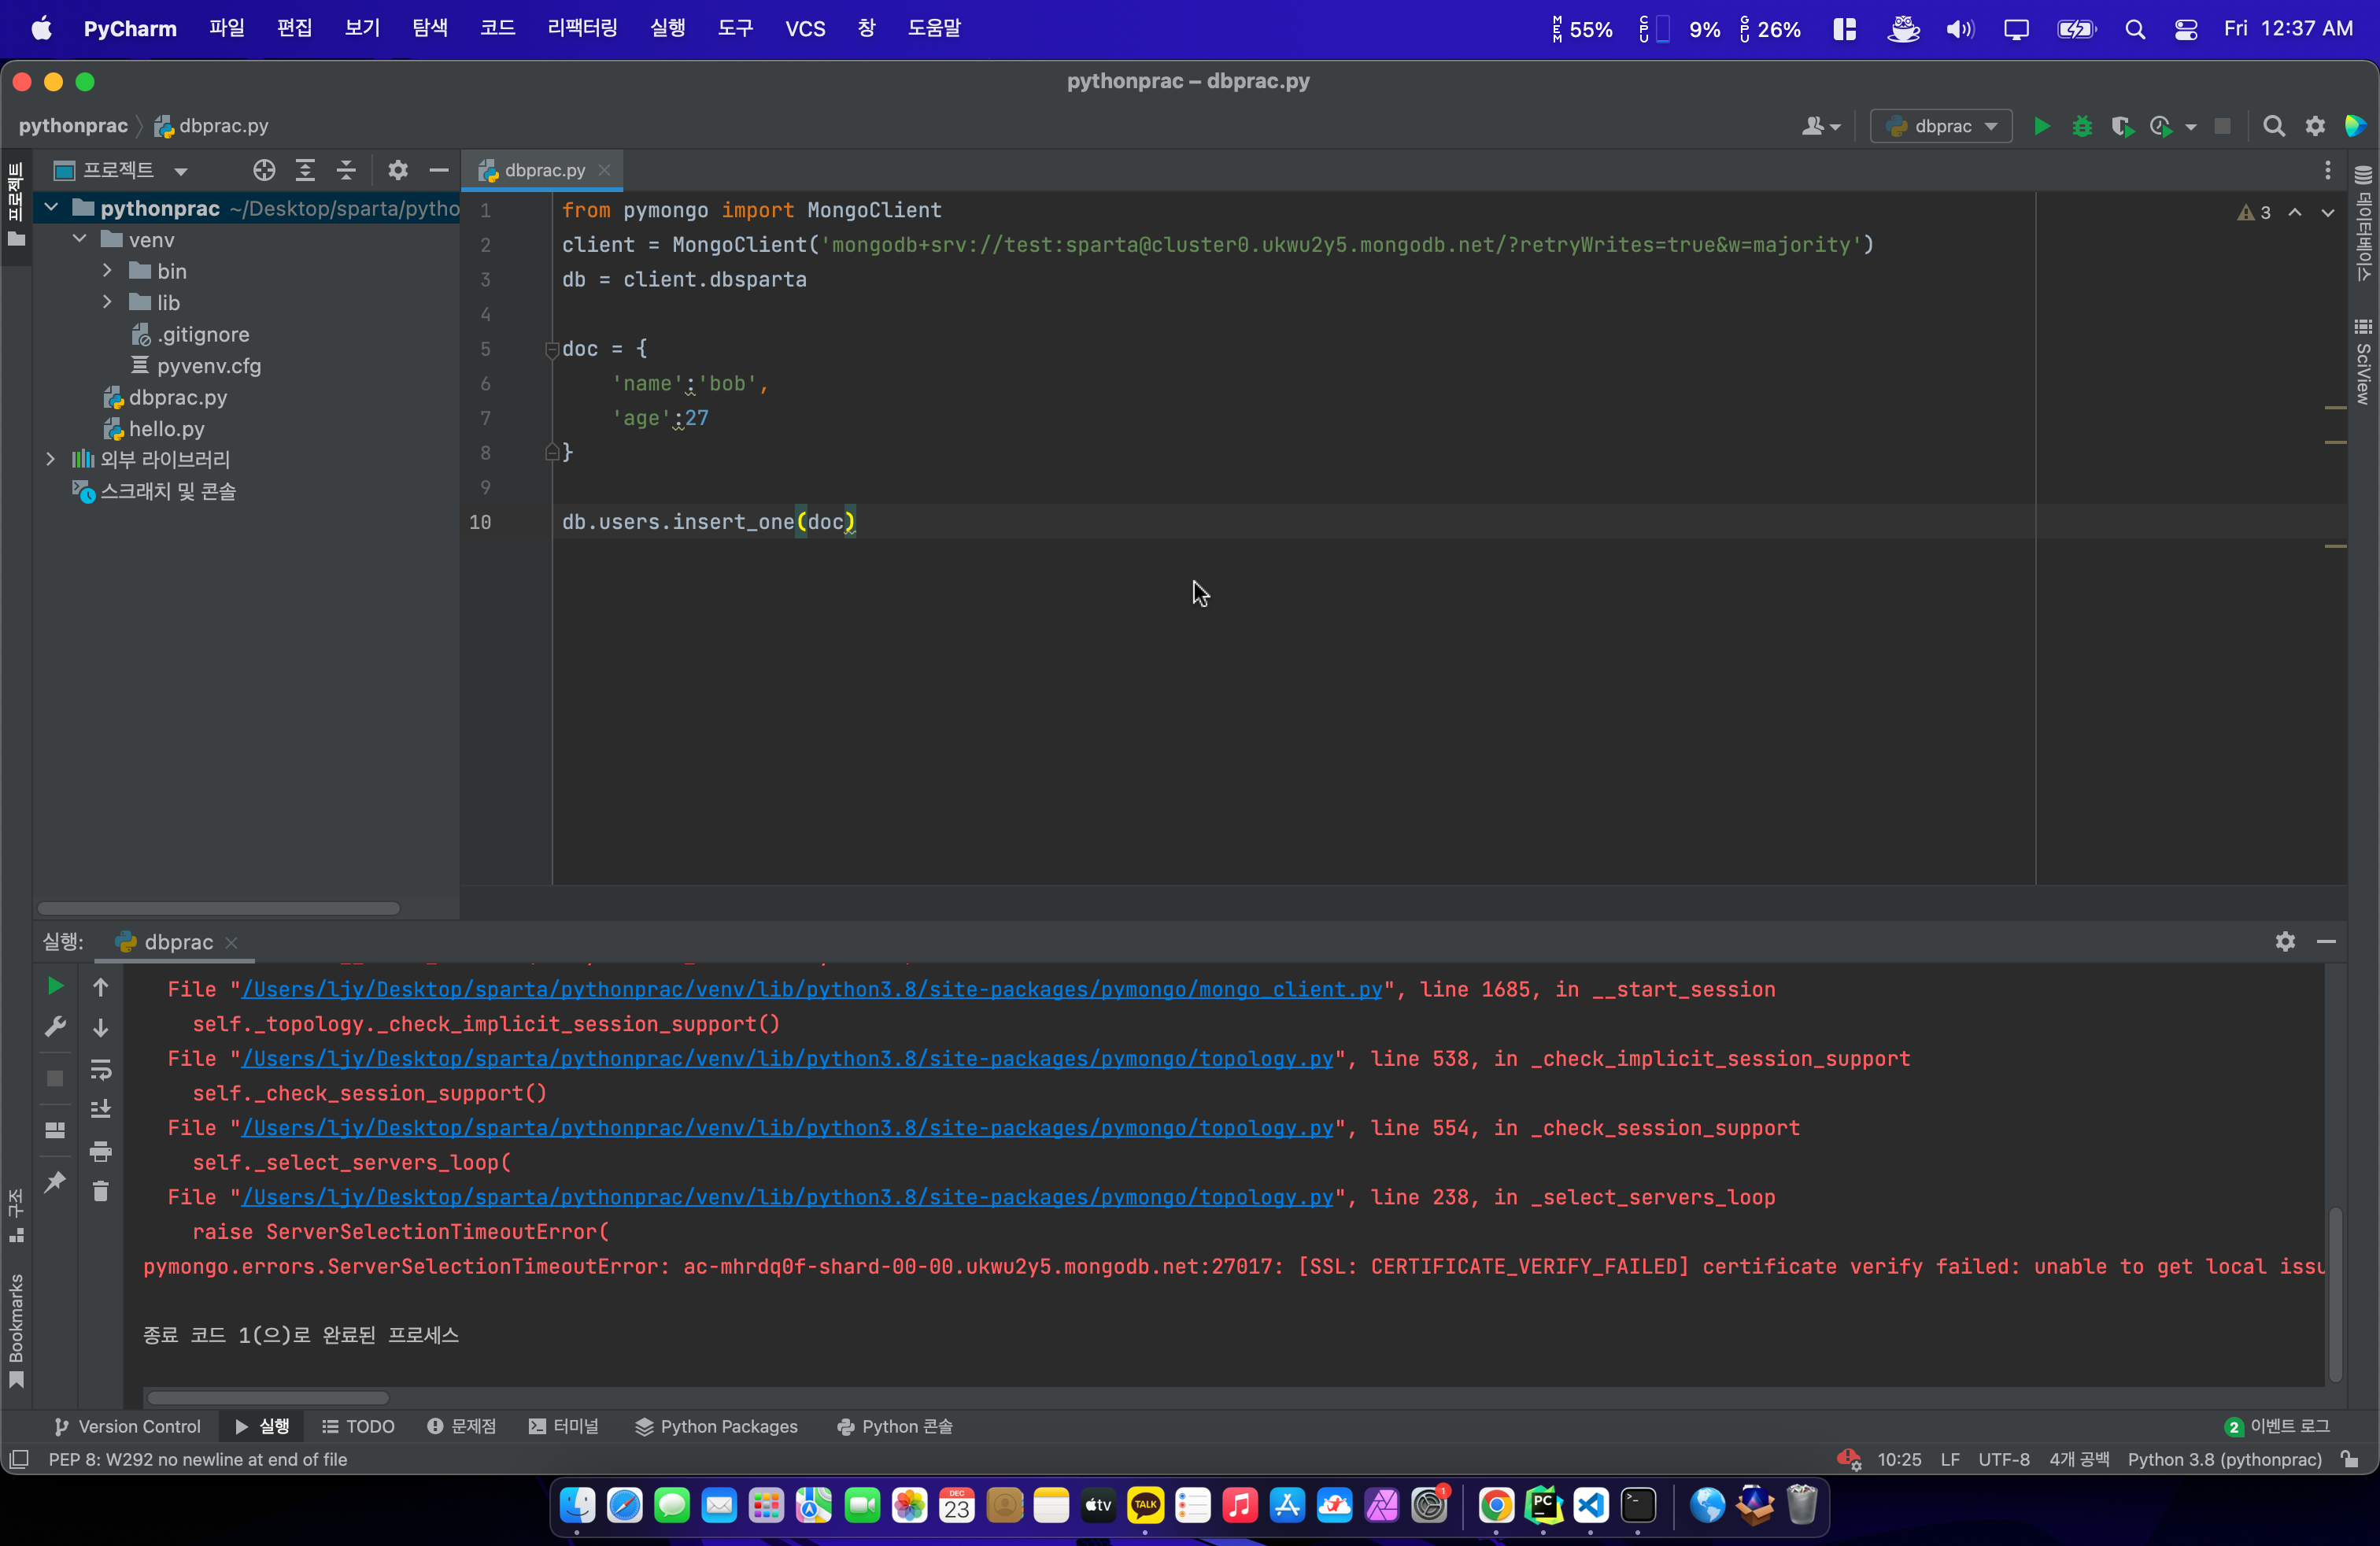Open Project view selector dropdown

coord(120,170)
